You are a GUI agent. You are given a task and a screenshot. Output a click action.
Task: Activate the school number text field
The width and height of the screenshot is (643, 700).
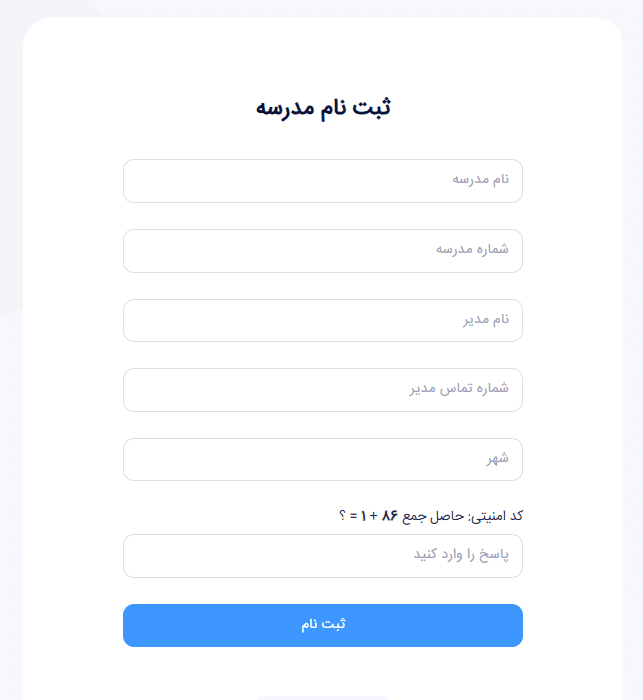[322, 251]
